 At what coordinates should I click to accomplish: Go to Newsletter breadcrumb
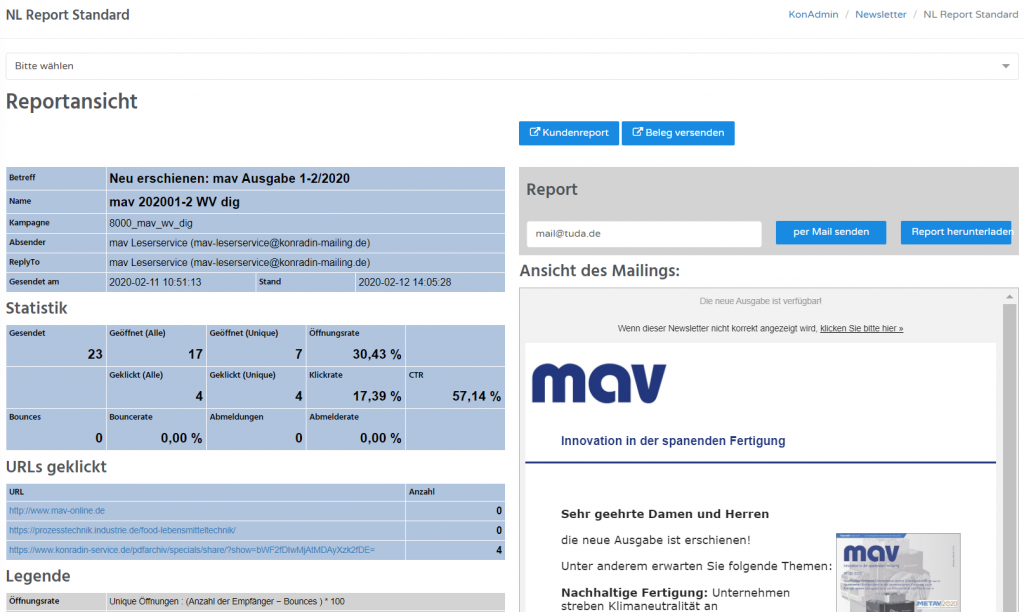pos(880,15)
